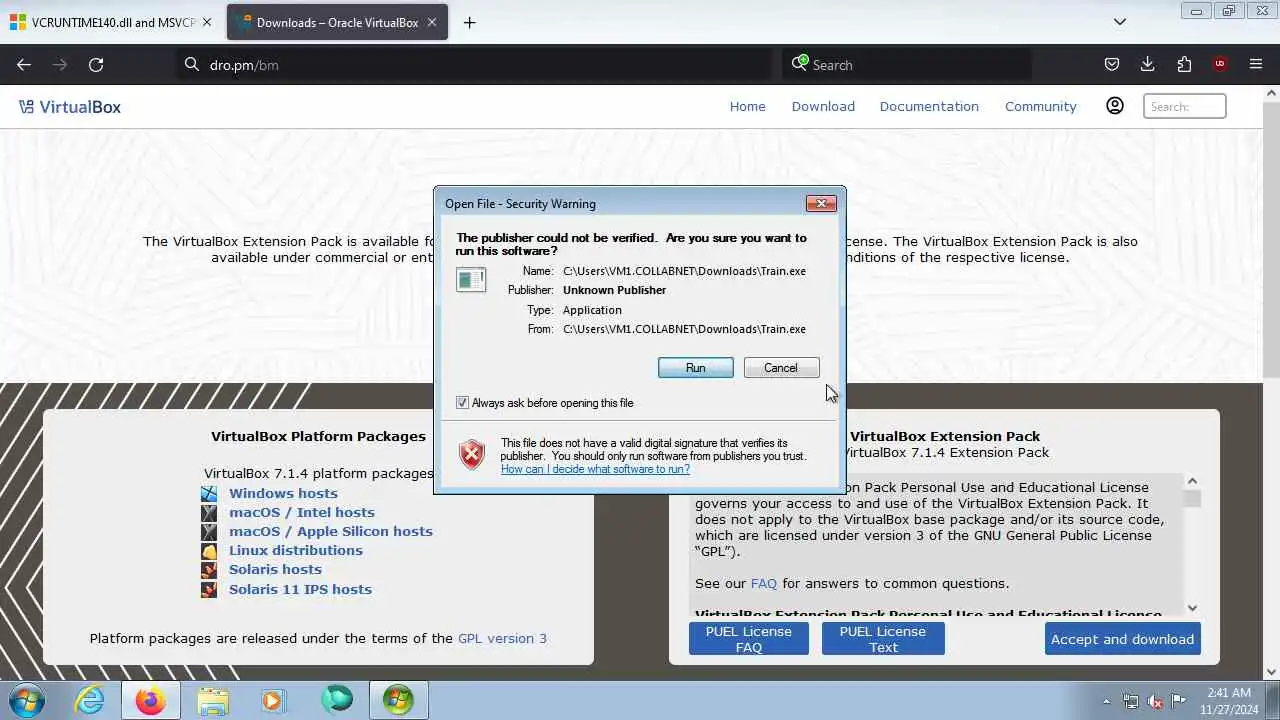Go back in browser history
The width and height of the screenshot is (1280, 720).
coord(24,64)
